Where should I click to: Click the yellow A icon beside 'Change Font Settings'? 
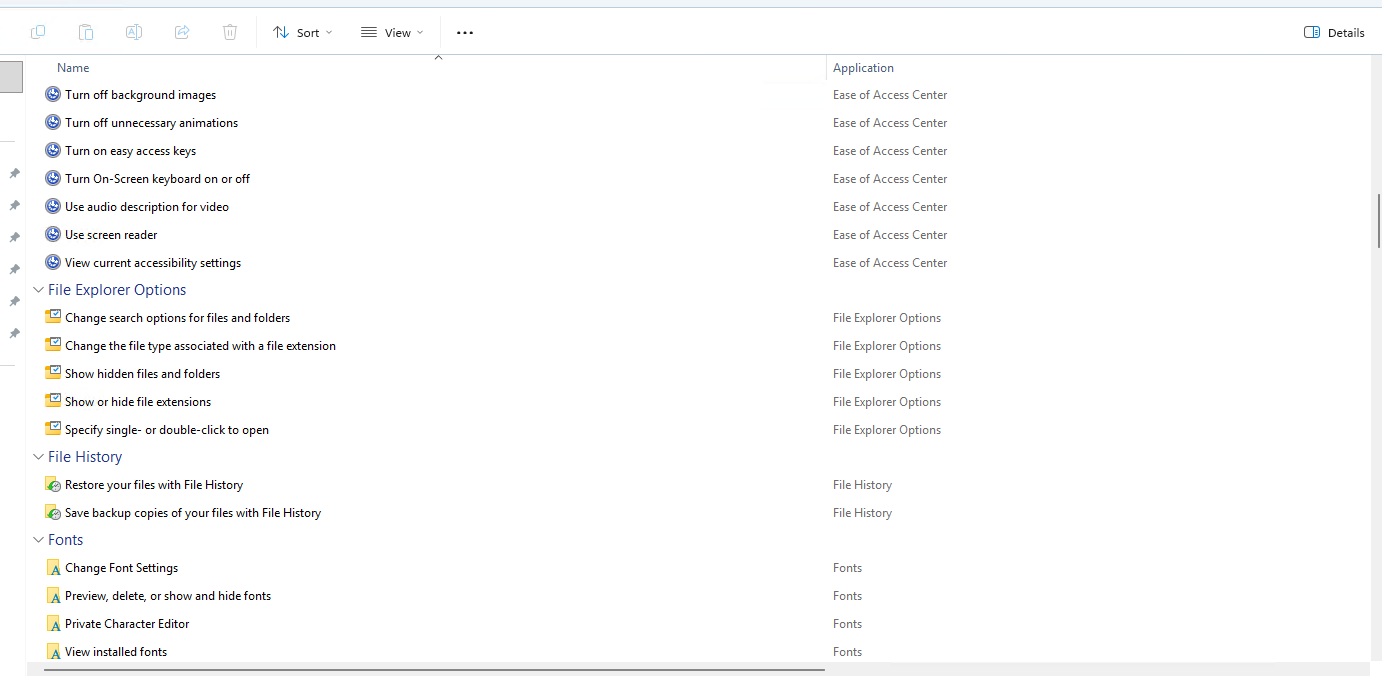point(53,567)
